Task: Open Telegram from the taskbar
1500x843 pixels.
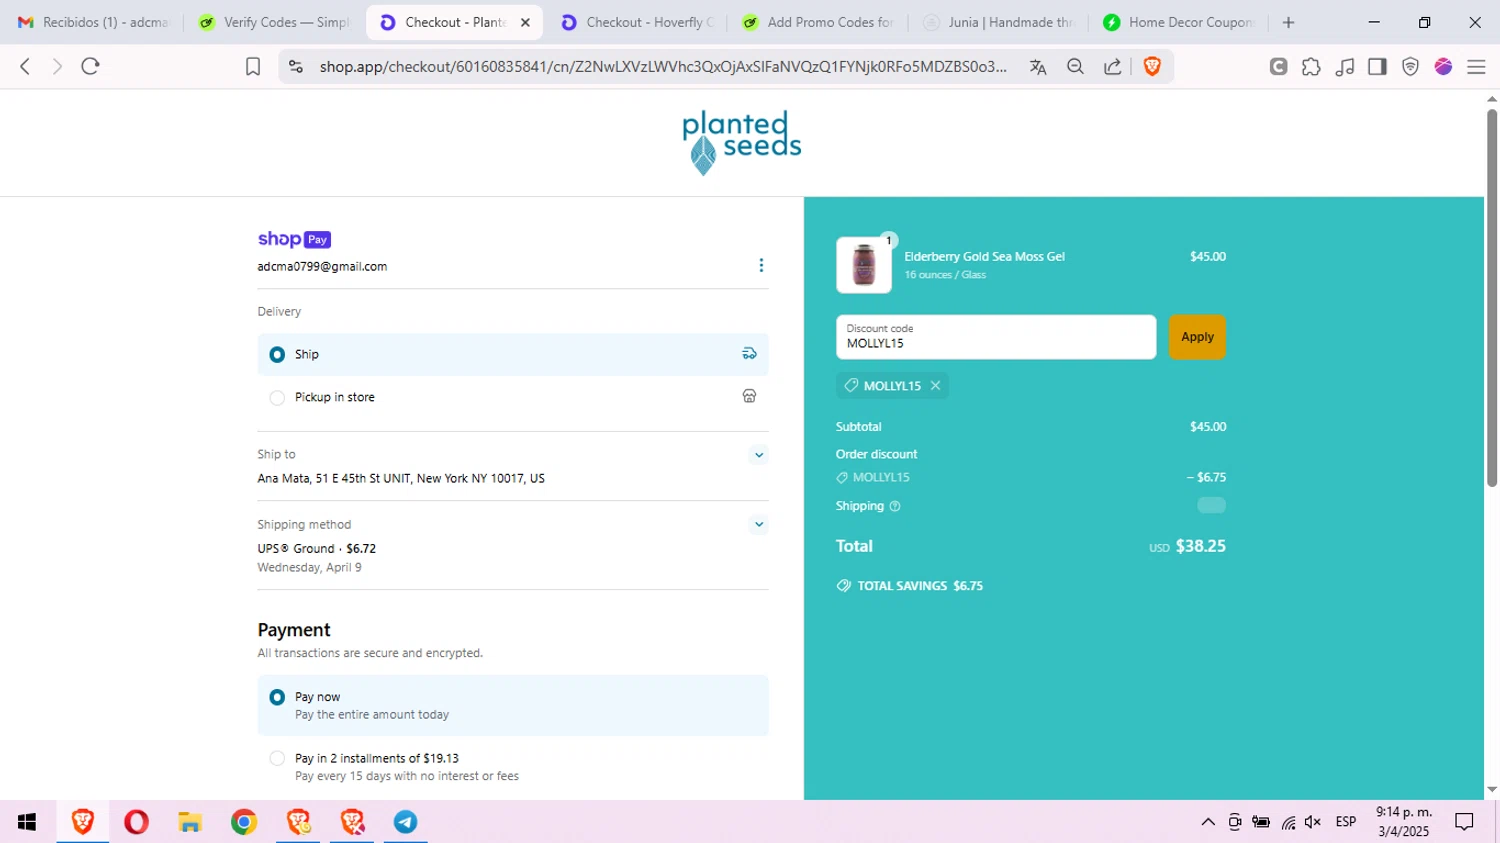Action: [405, 822]
